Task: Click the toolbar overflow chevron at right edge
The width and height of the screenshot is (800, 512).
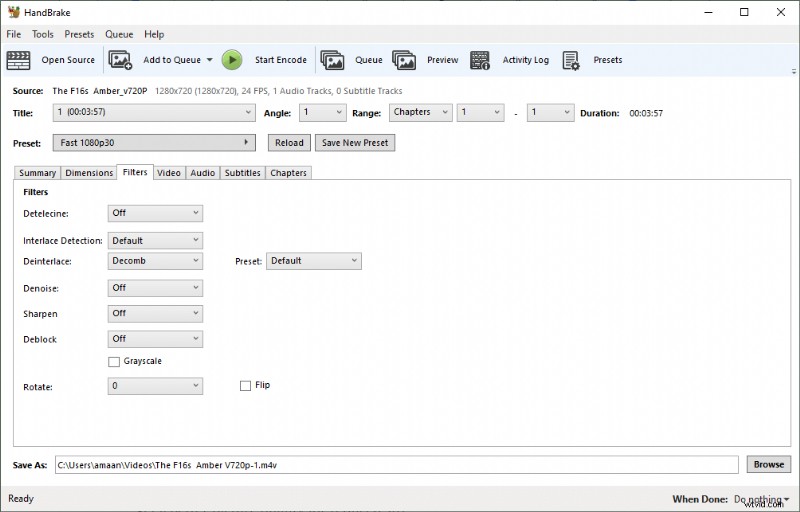Action: 794,71
